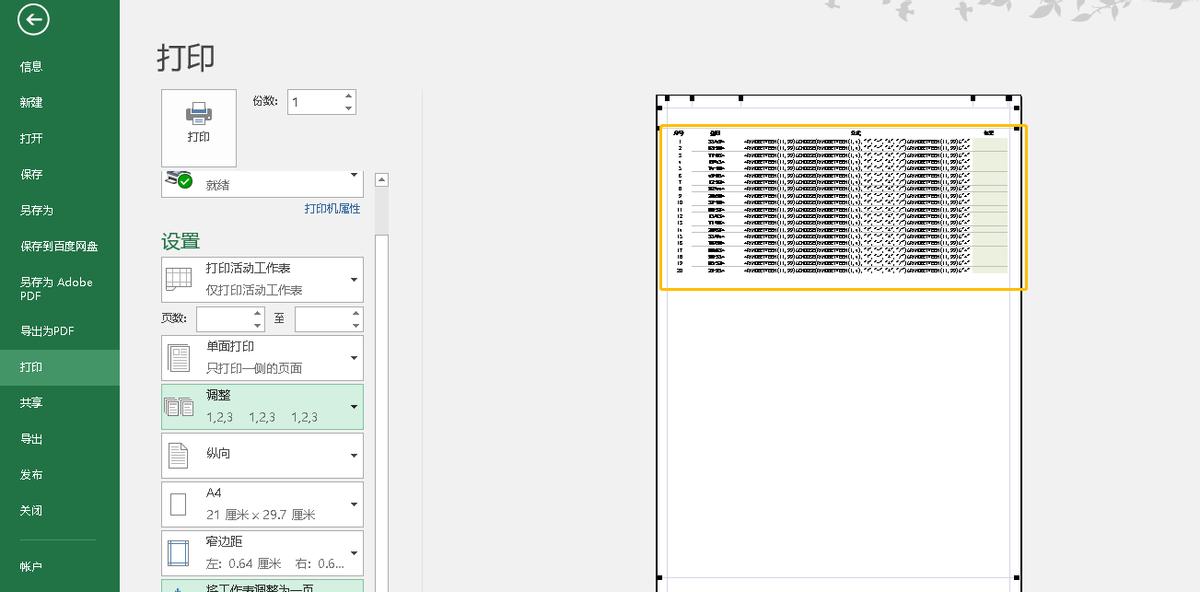
Task: Select 另存为 in the backstage menu
Action: 60,211
